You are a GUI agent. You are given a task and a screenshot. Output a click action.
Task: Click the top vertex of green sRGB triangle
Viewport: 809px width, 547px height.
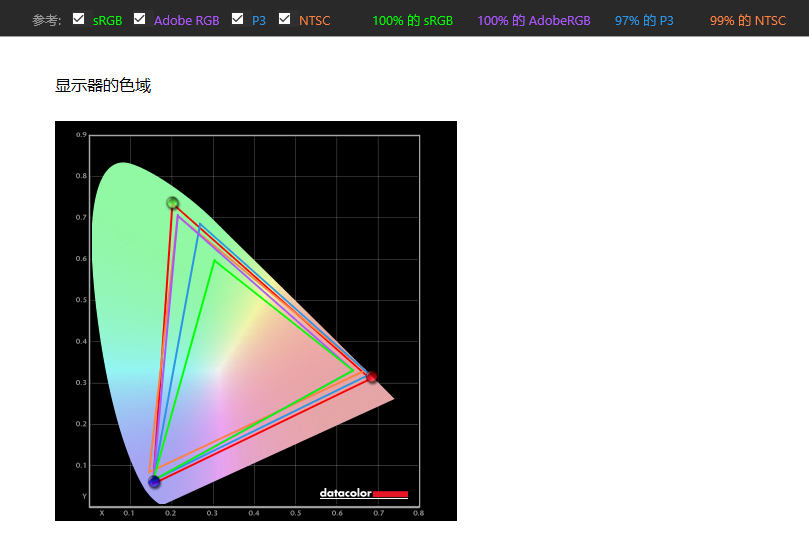point(214,261)
